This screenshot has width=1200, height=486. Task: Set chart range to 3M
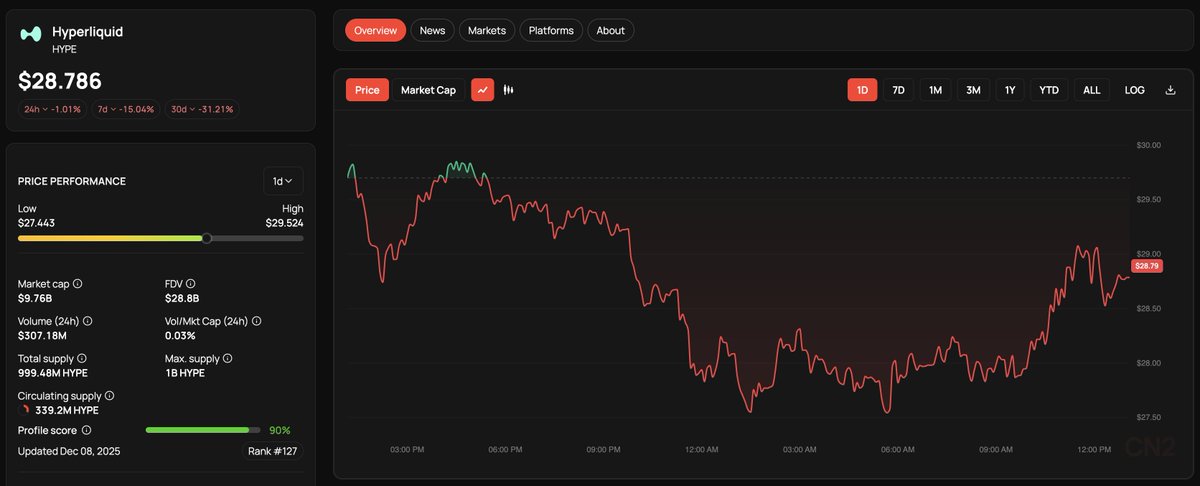[x=973, y=90]
